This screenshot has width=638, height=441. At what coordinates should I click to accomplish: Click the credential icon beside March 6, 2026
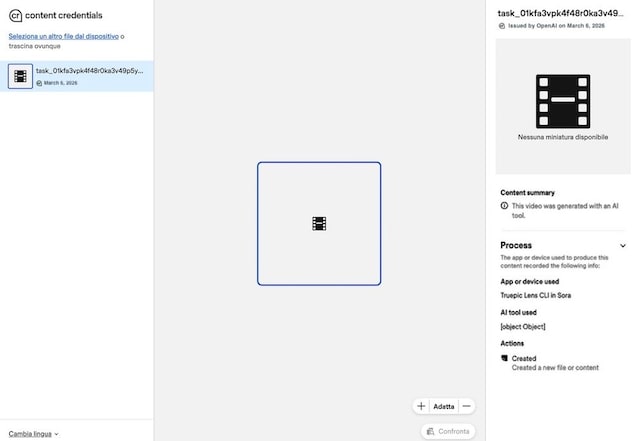[39, 83]
